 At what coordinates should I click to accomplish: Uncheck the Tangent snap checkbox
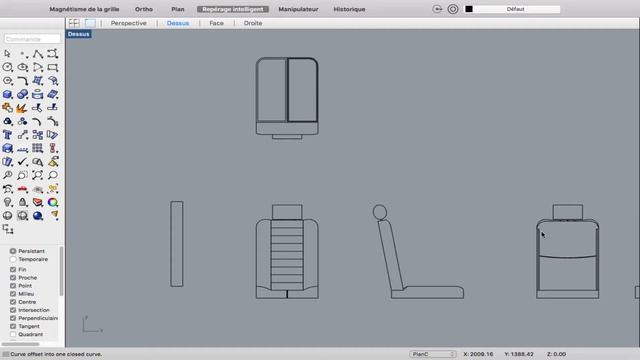click(13, 326)
